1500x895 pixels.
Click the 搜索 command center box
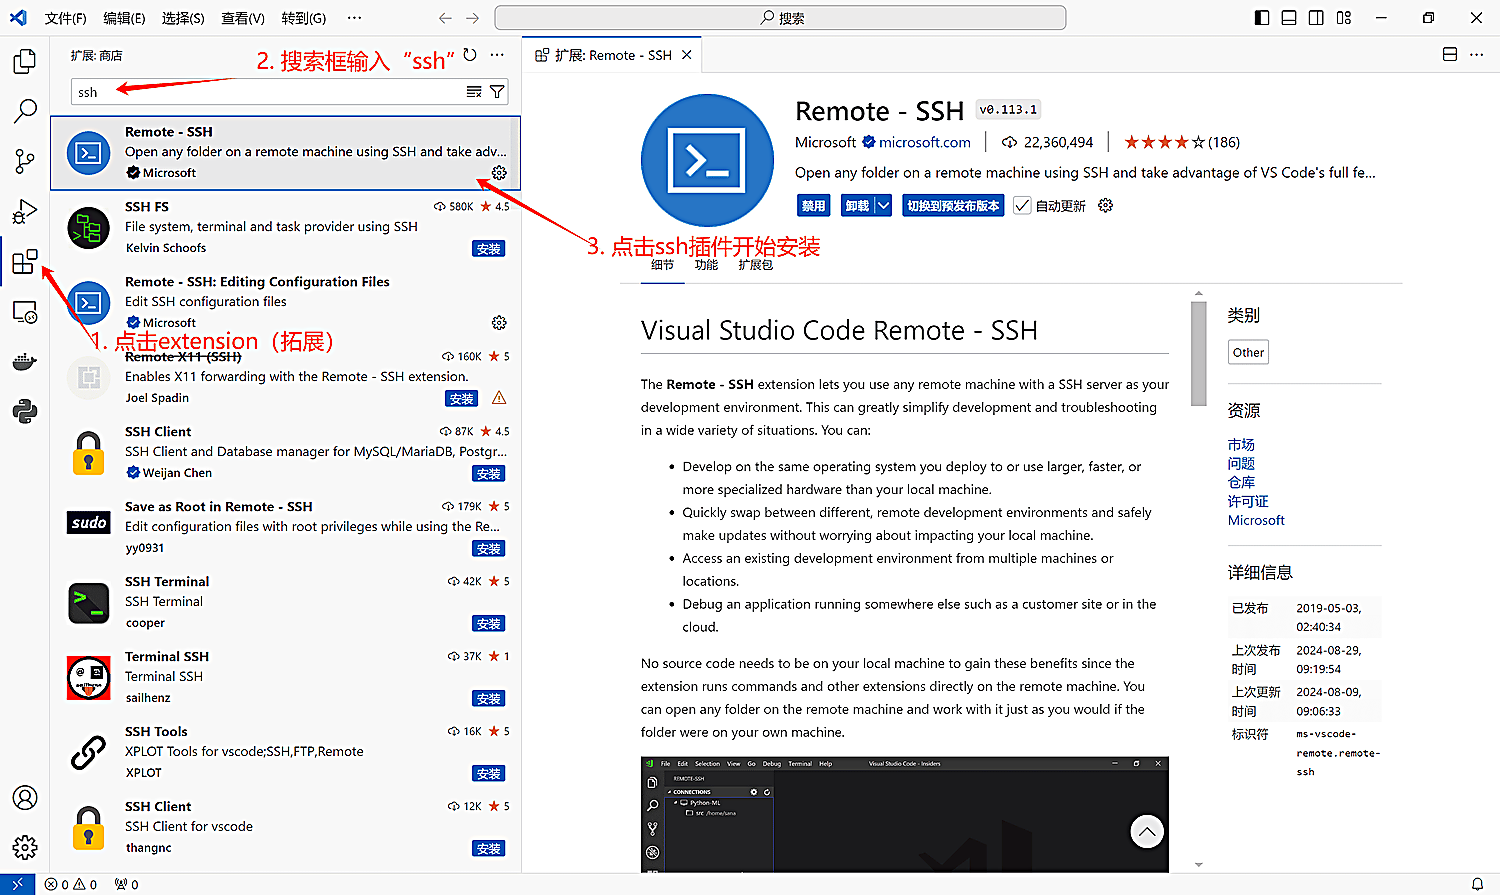[780, 18]
